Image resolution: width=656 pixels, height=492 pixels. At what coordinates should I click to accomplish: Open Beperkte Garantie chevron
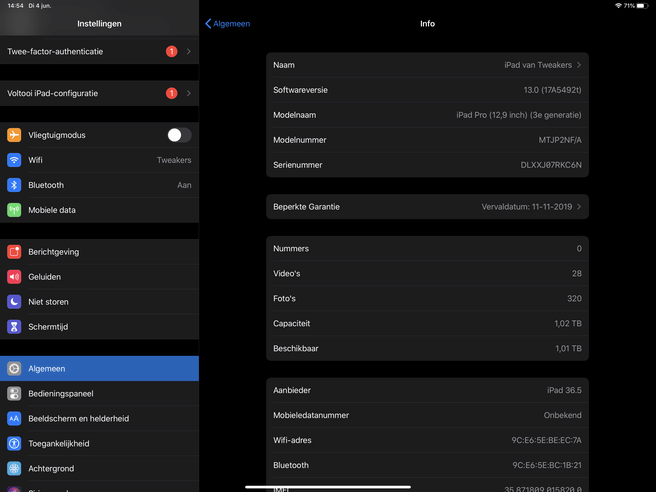pyautogui.click(x=579, y=207)
